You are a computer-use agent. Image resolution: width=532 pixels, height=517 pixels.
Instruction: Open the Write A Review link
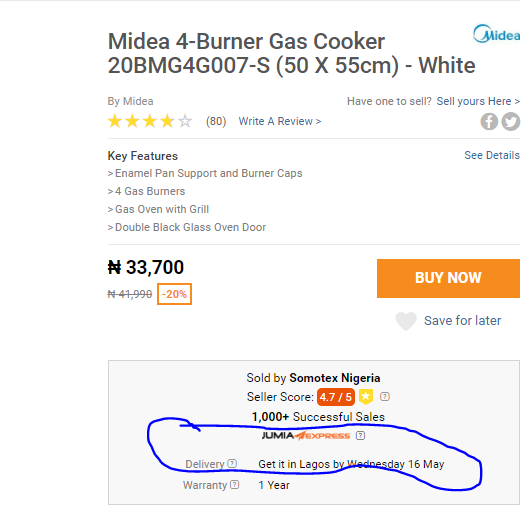point(280,121)
